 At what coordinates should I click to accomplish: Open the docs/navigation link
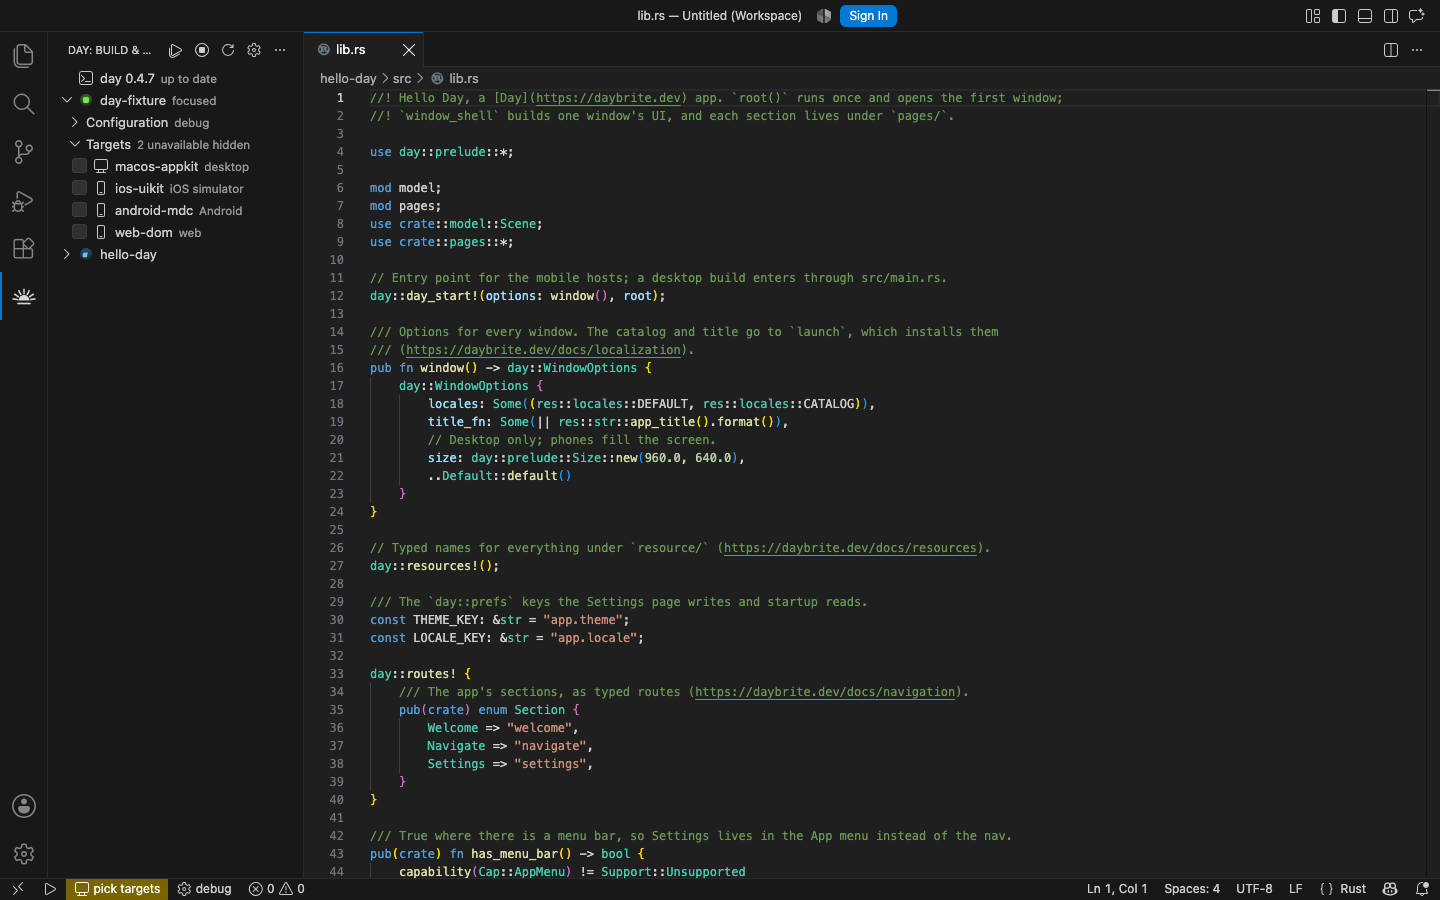825,692
